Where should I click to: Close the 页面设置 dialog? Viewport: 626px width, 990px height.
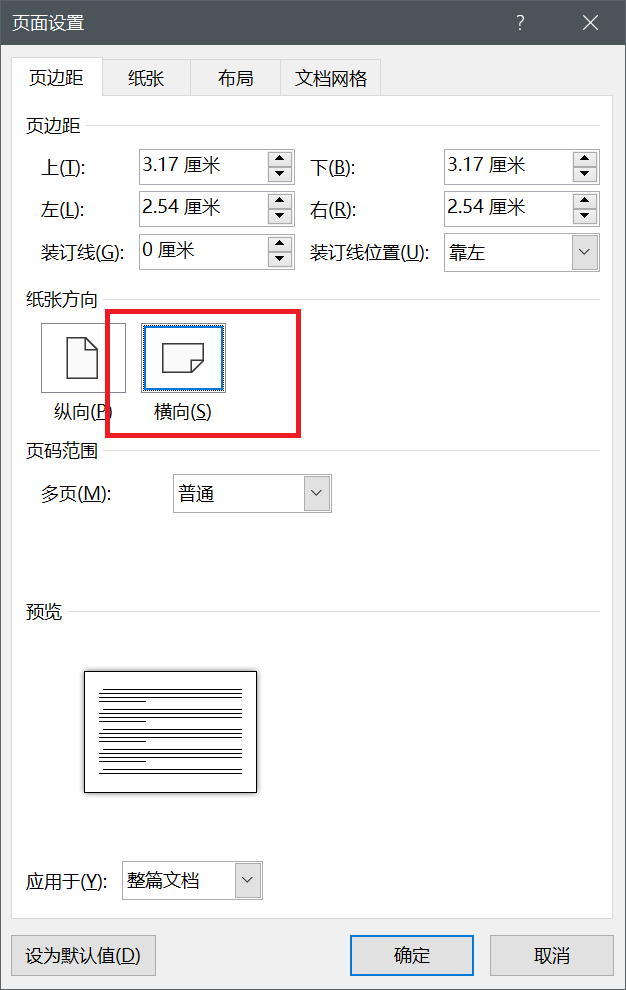590,23
